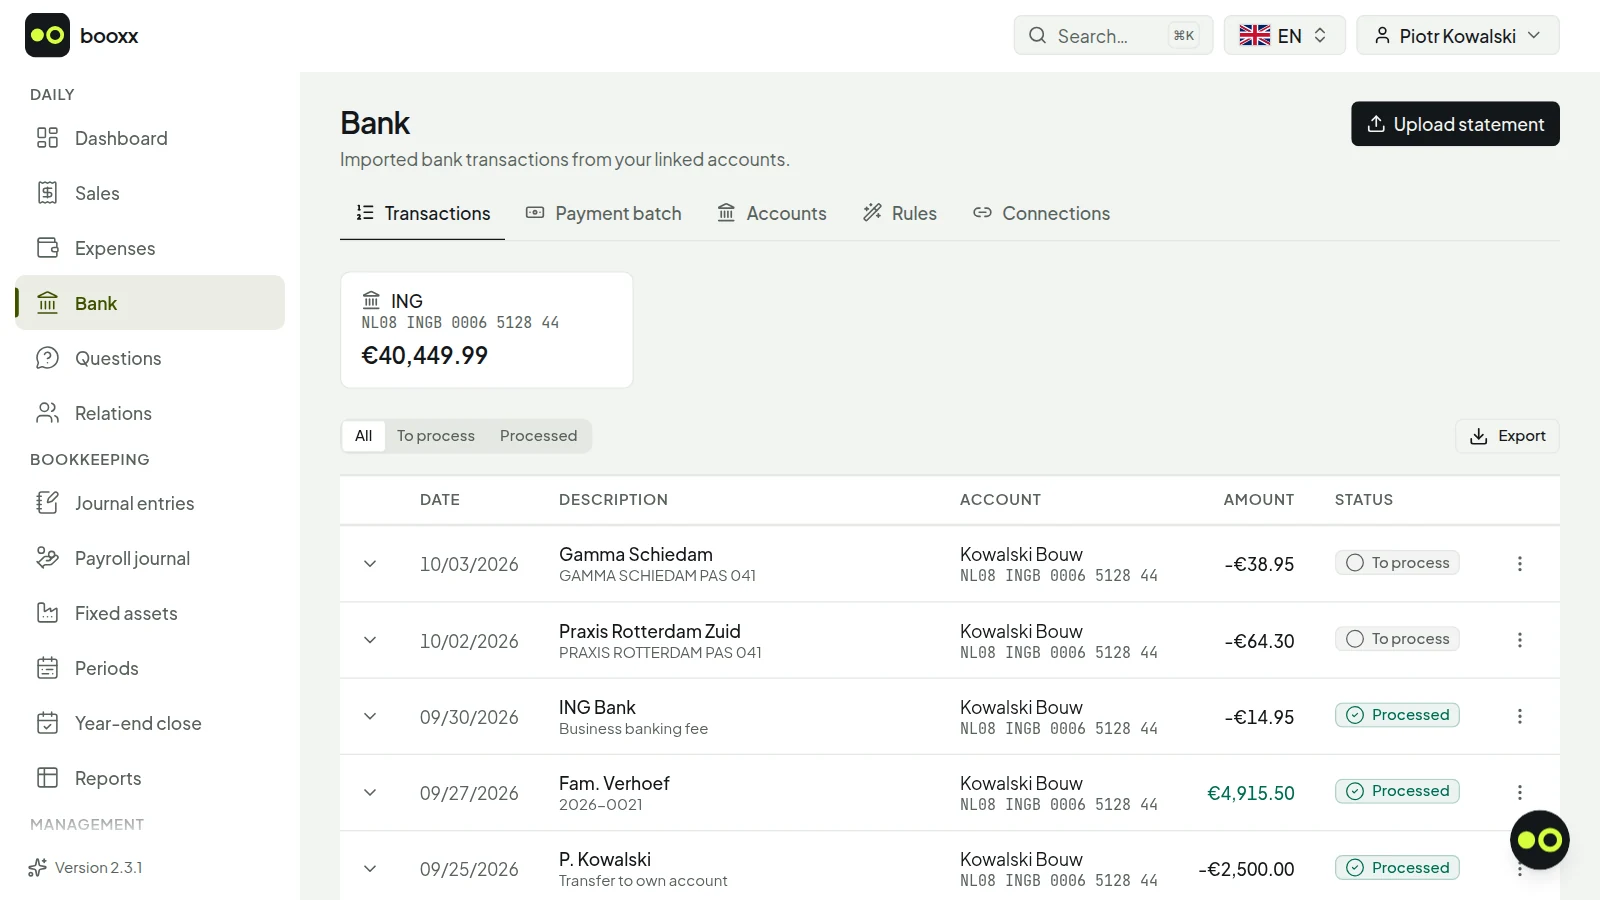The image size is (1600, 900).
Task: Navigate to Relations
Action: 150,413
